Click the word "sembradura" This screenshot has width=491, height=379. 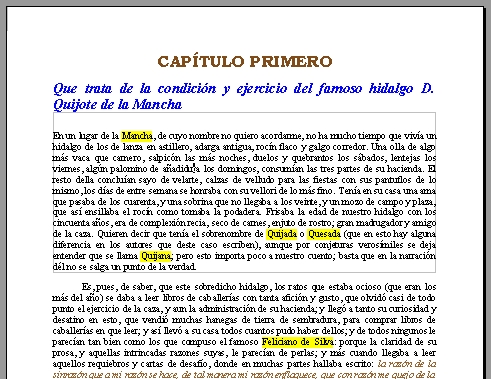[315, 320]
